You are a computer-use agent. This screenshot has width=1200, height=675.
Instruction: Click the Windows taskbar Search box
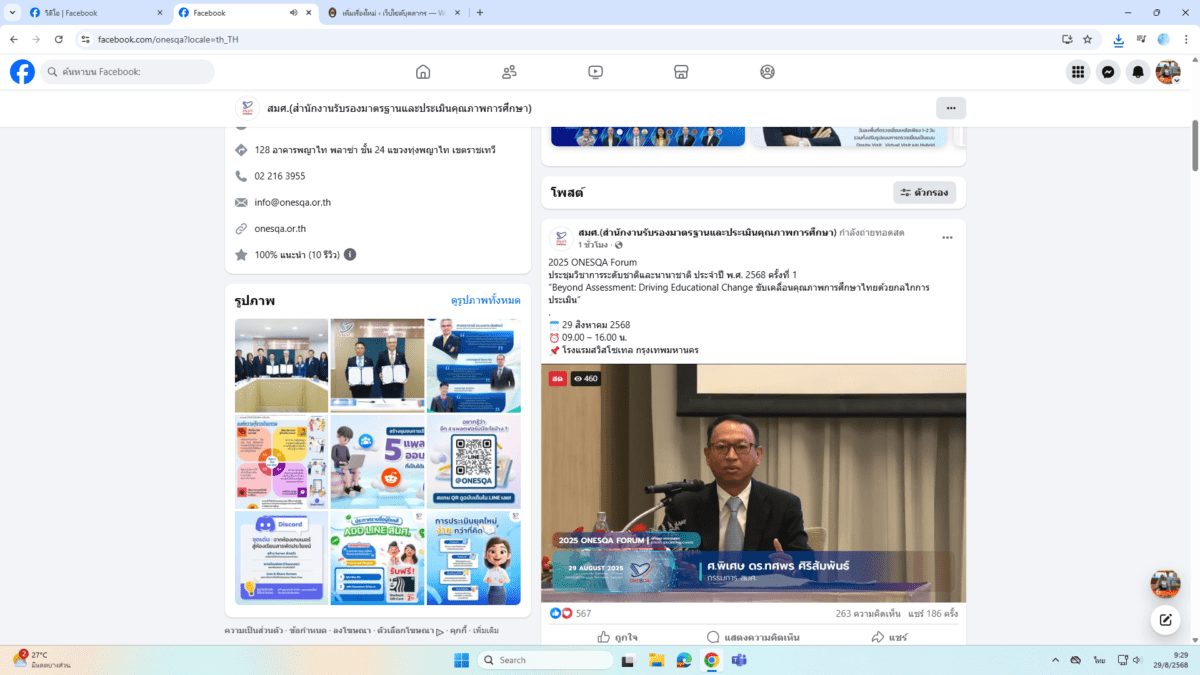pos(546,660)
